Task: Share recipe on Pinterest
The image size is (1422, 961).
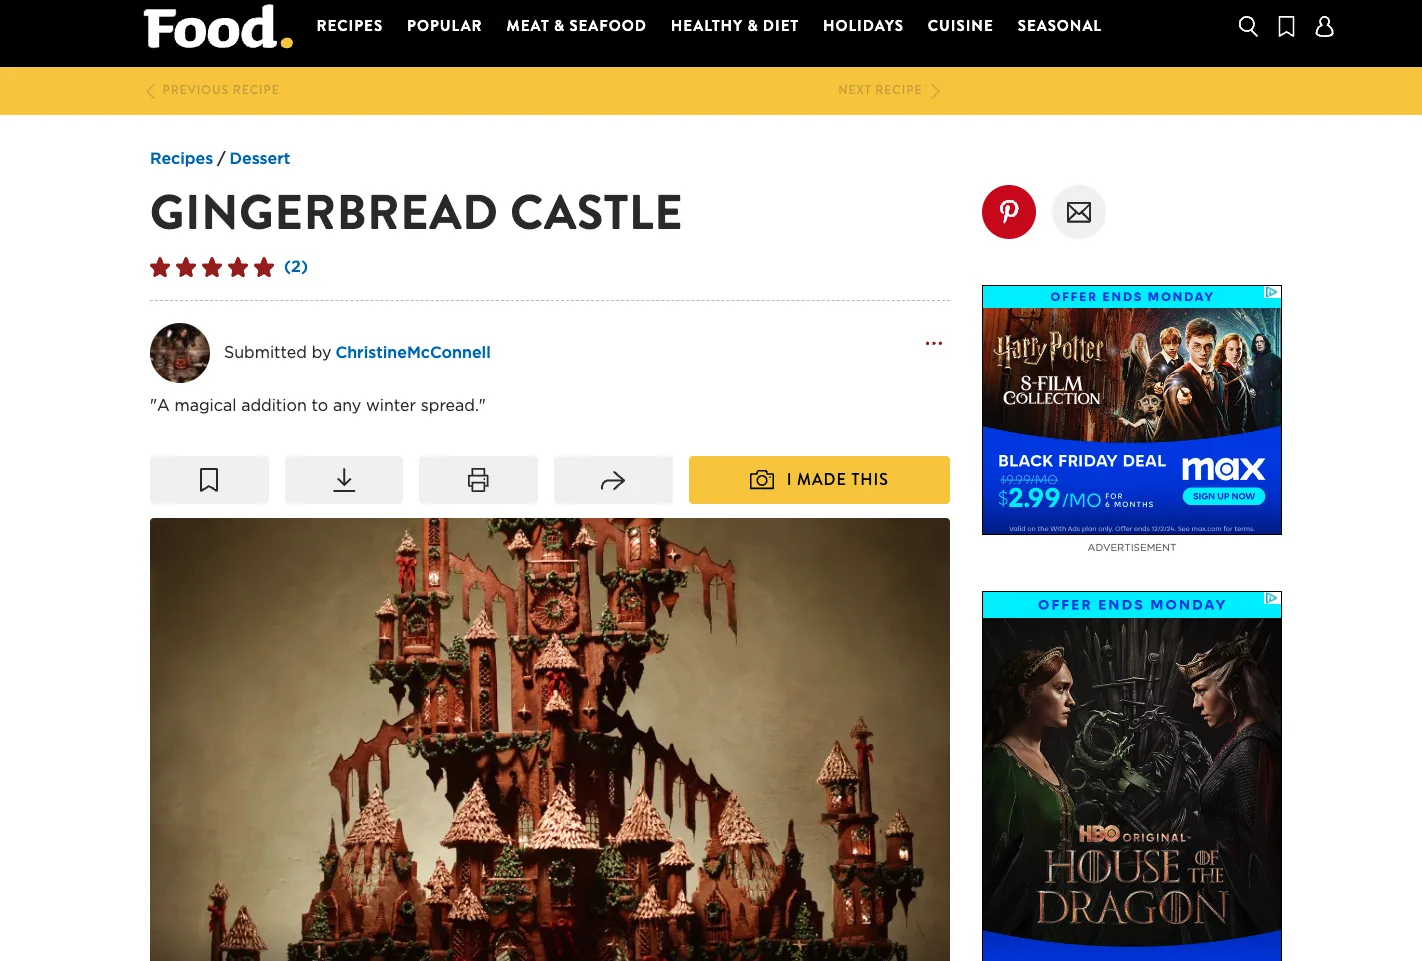Action: tap(1009, 212)
